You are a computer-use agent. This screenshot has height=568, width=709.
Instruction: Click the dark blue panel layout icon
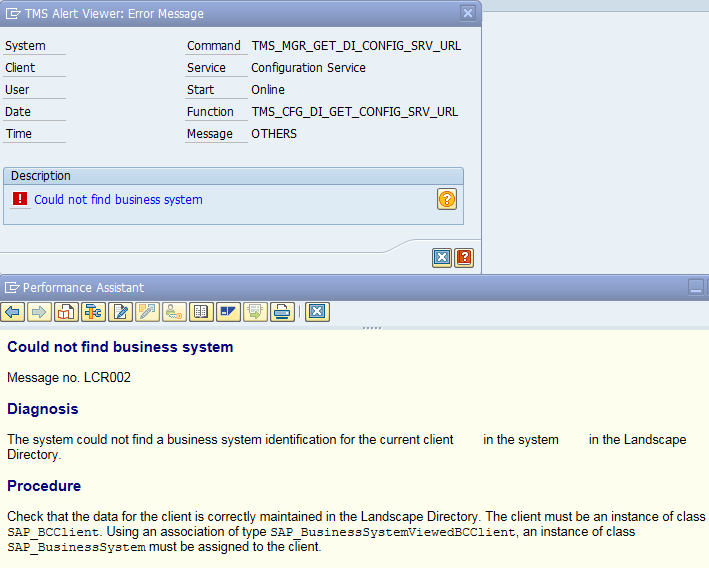[228, 312]
